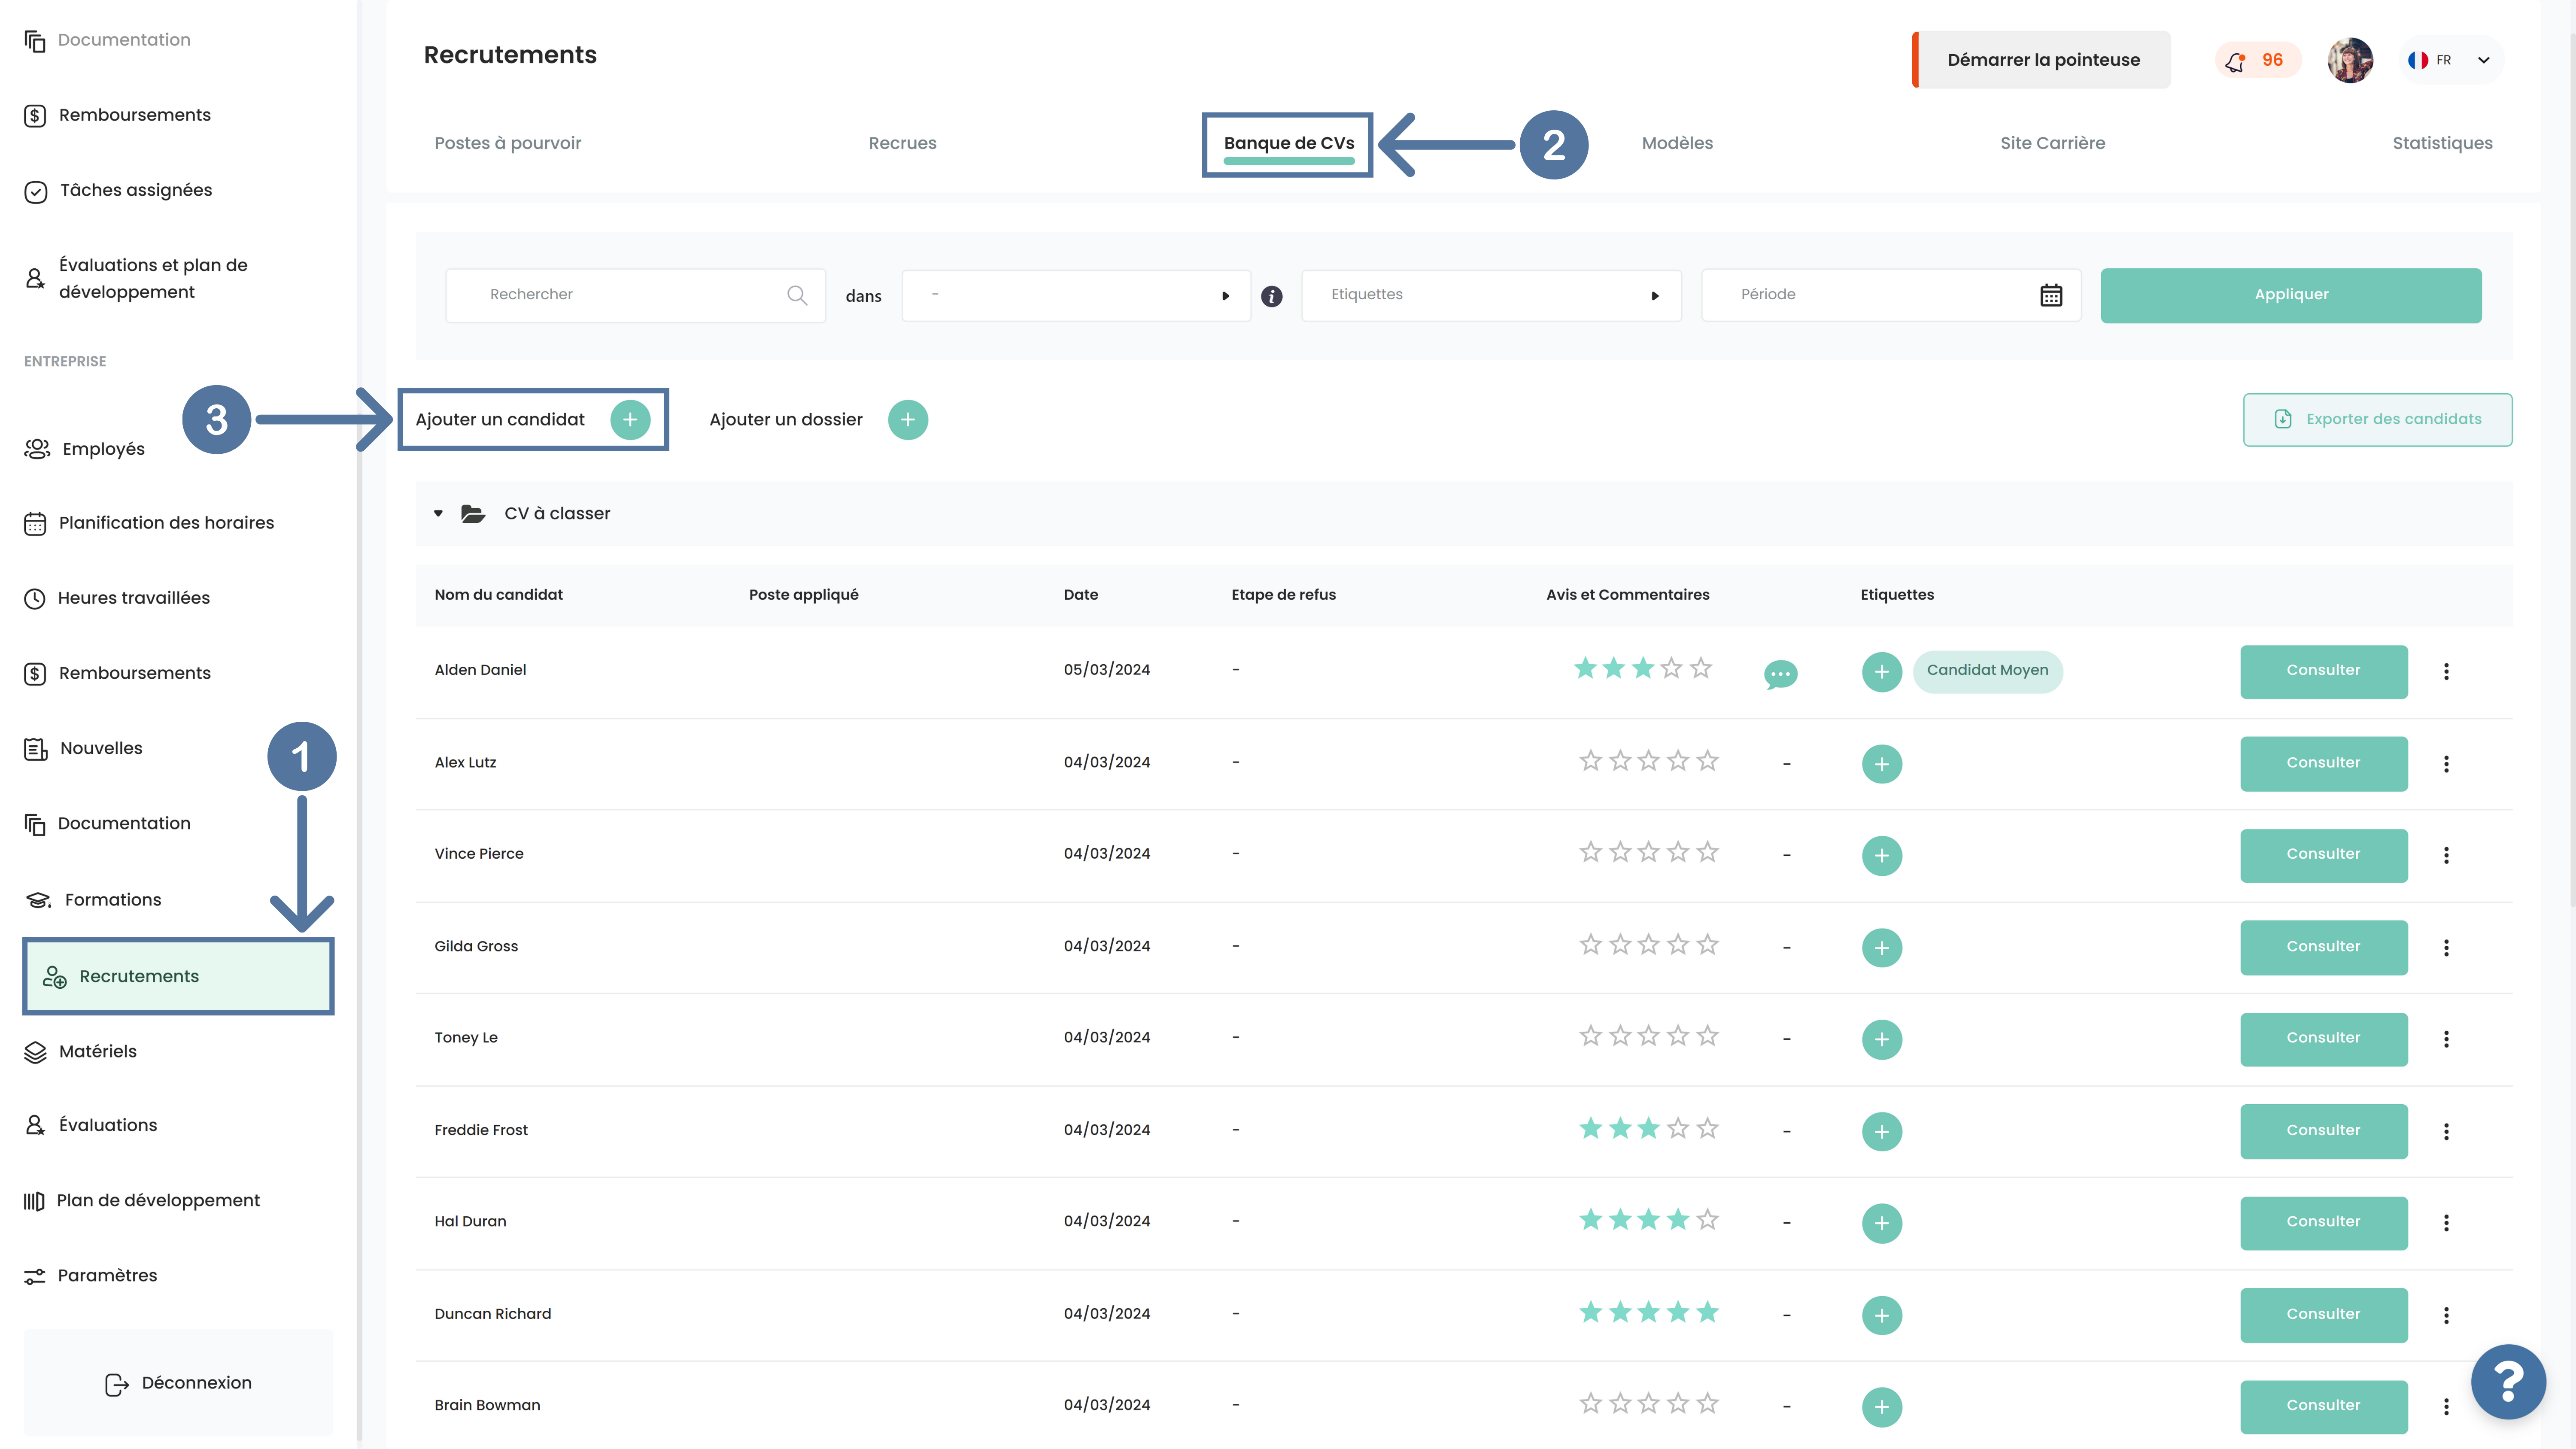Switch to the Recrues tab
This screenshot has height=1449, width=2576.
coord(903,143)
